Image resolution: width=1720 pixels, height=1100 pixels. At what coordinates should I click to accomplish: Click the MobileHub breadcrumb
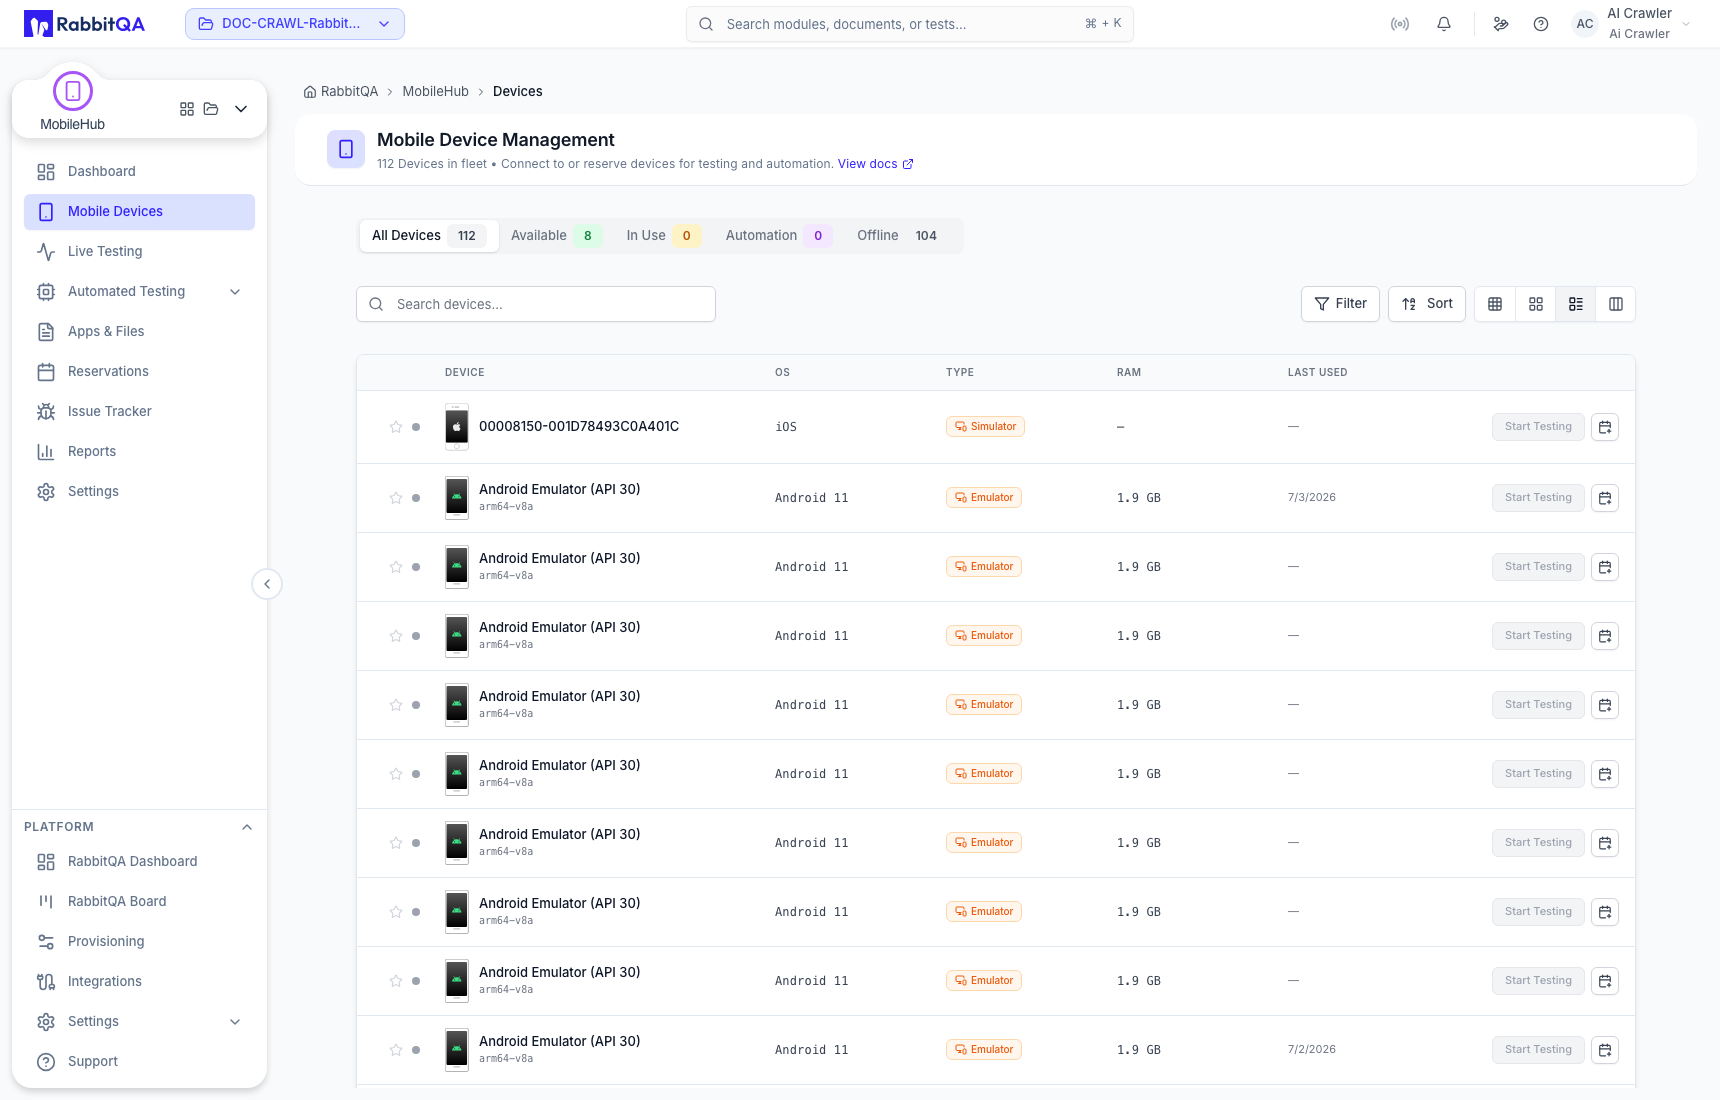(x=435, y=91)
